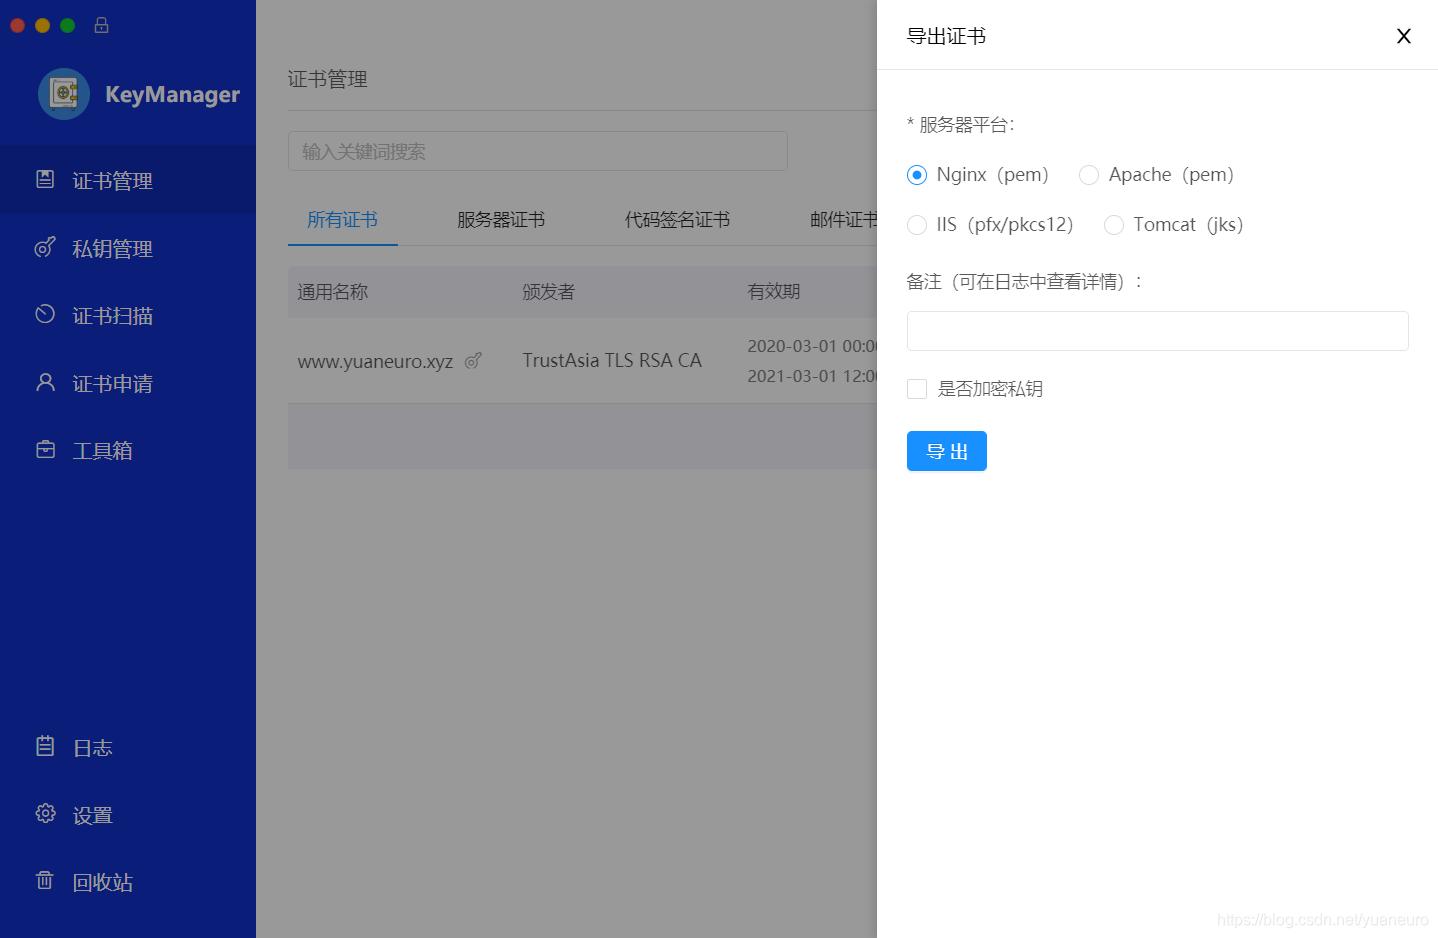Click the TrustAsia TLS RSA CA cell
This screenshot has width=1438, height=938.
pos(612,360)
